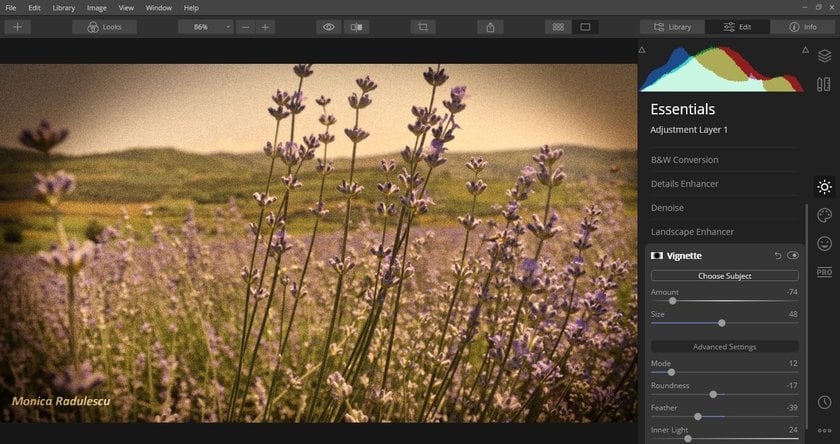Click the Amount value -74
Image resolution: width=840 pixels, height=444 pixels.
(792, 292)
